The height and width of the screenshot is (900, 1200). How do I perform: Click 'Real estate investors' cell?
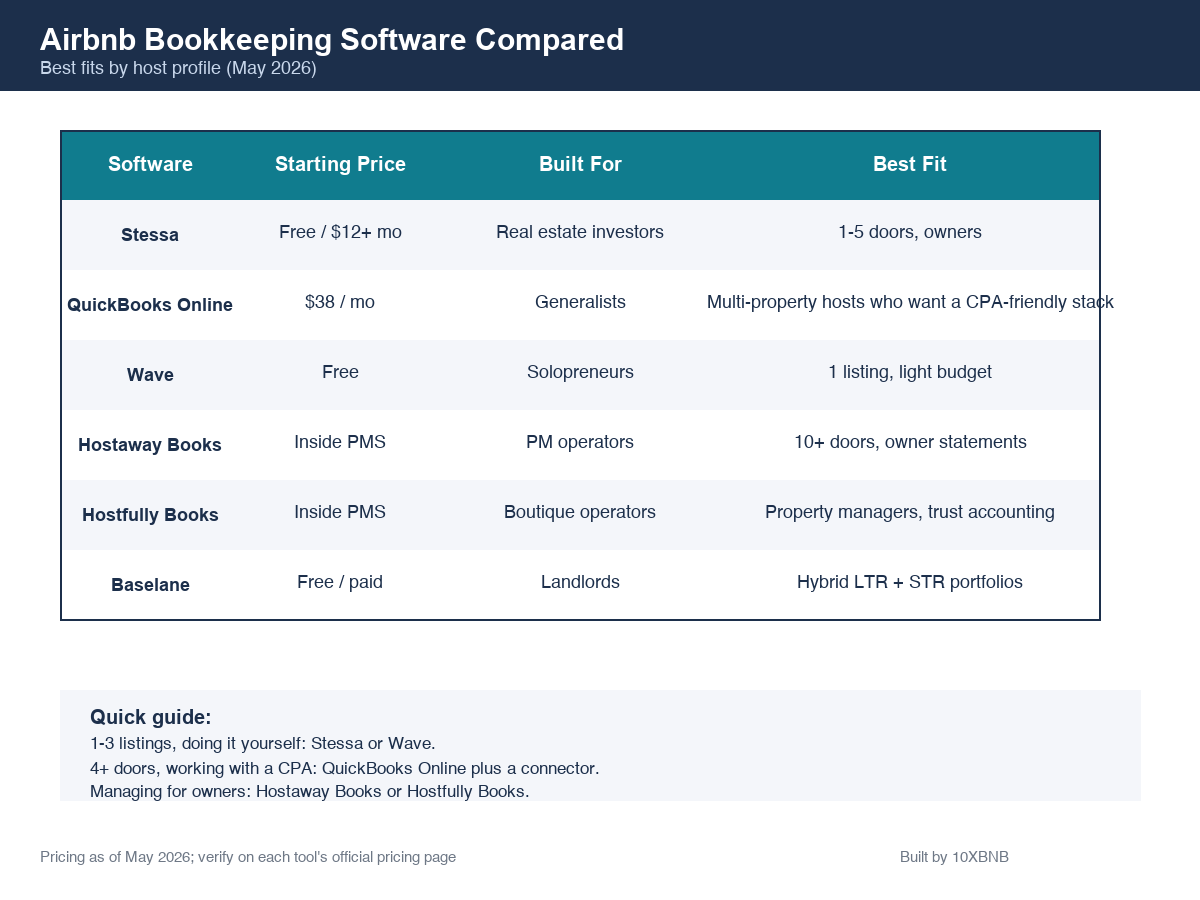coord(580,232)
